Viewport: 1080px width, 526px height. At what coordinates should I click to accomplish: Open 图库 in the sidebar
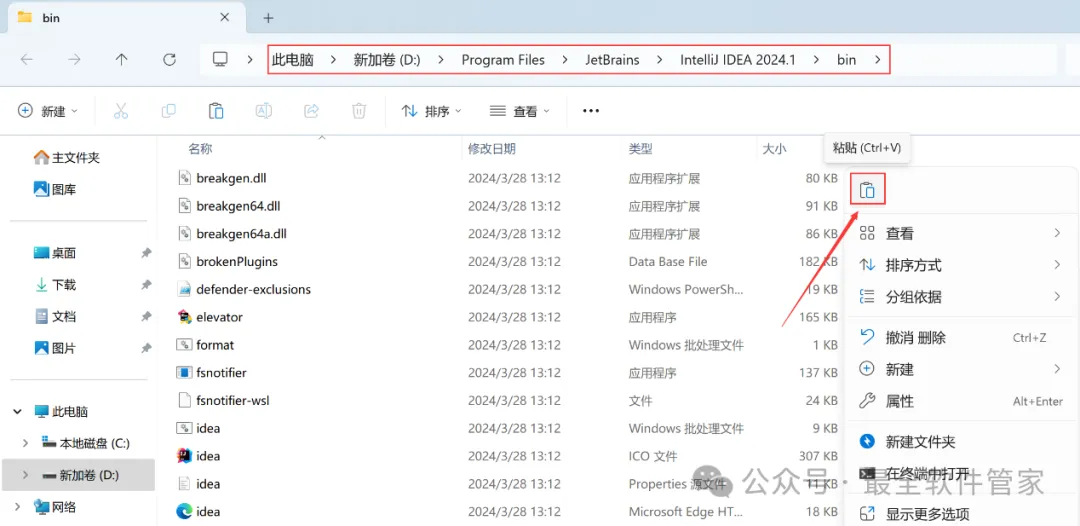pos(55,189)
